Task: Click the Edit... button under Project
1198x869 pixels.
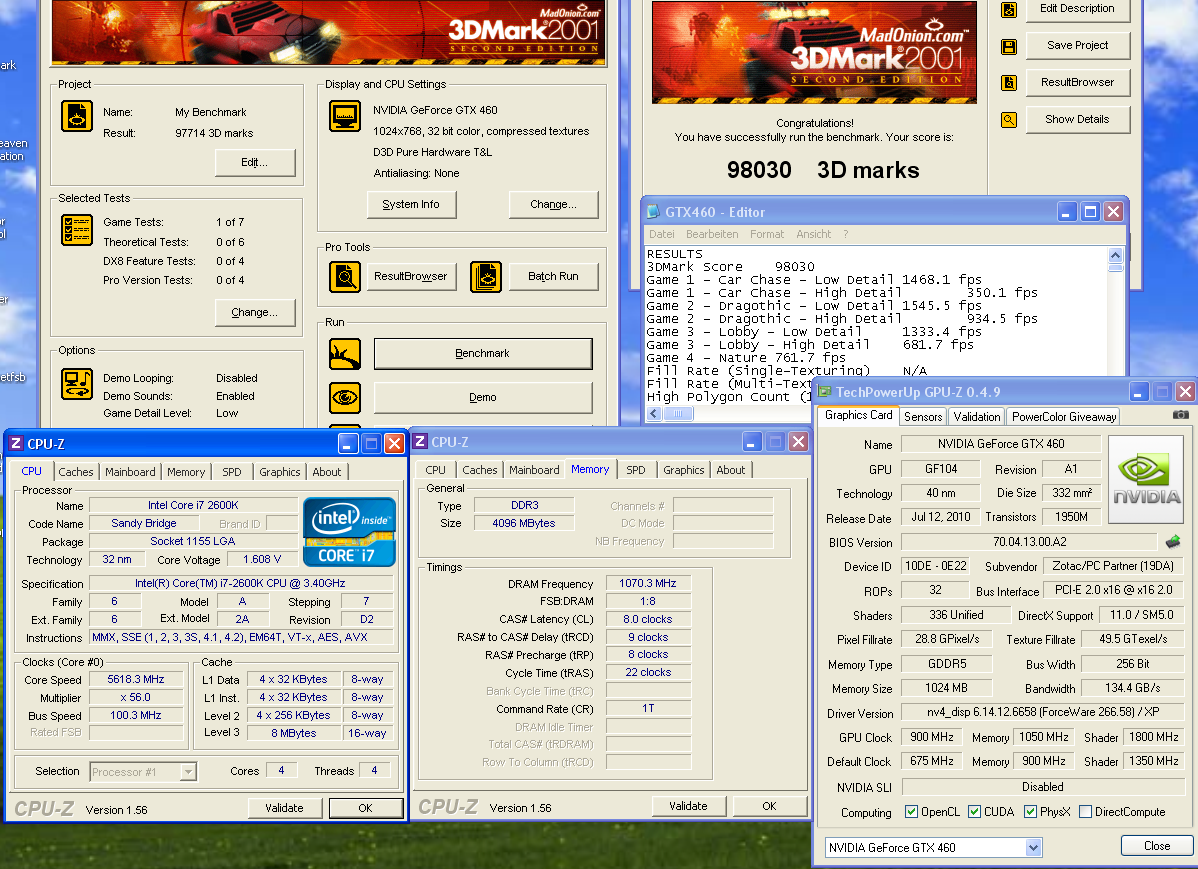Action: (x=254, y=163)
